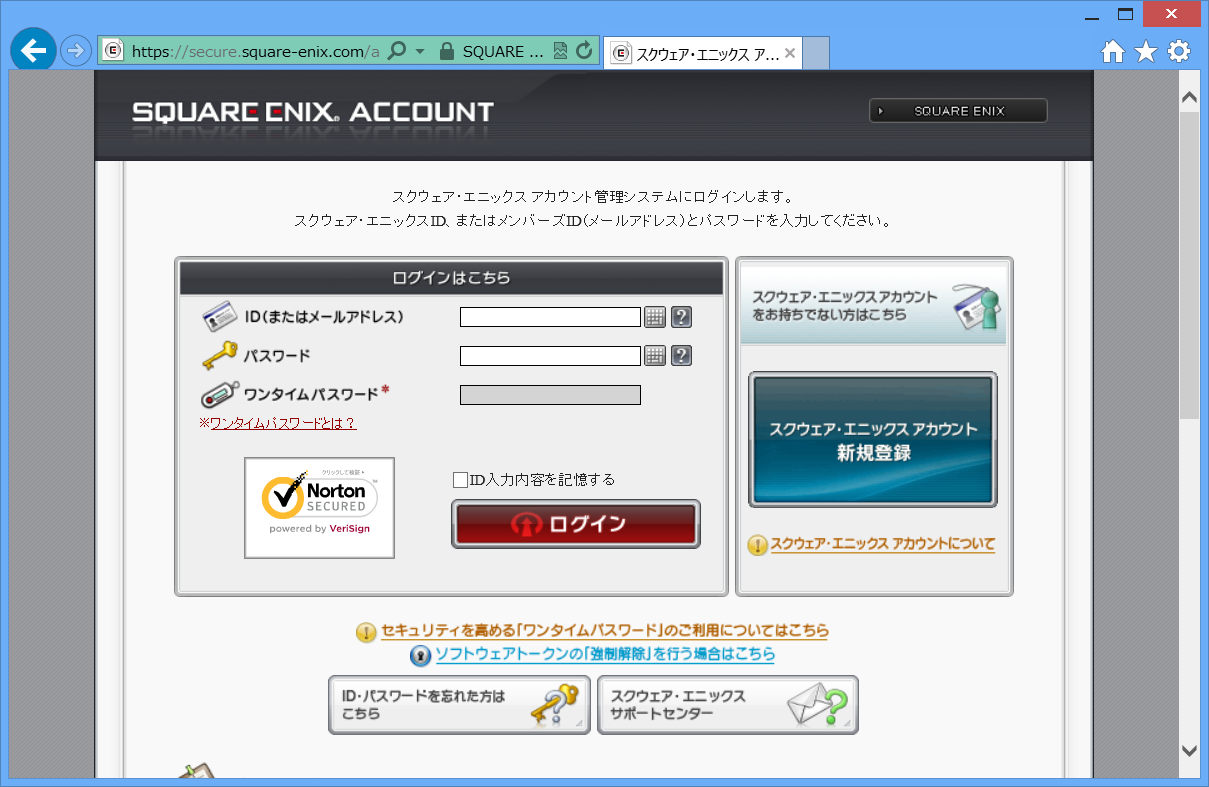Click the banner アカウントをお持ちでない方はこちら
The width and height of the screenshot is (1209, 787).
(x=873, y=306)
